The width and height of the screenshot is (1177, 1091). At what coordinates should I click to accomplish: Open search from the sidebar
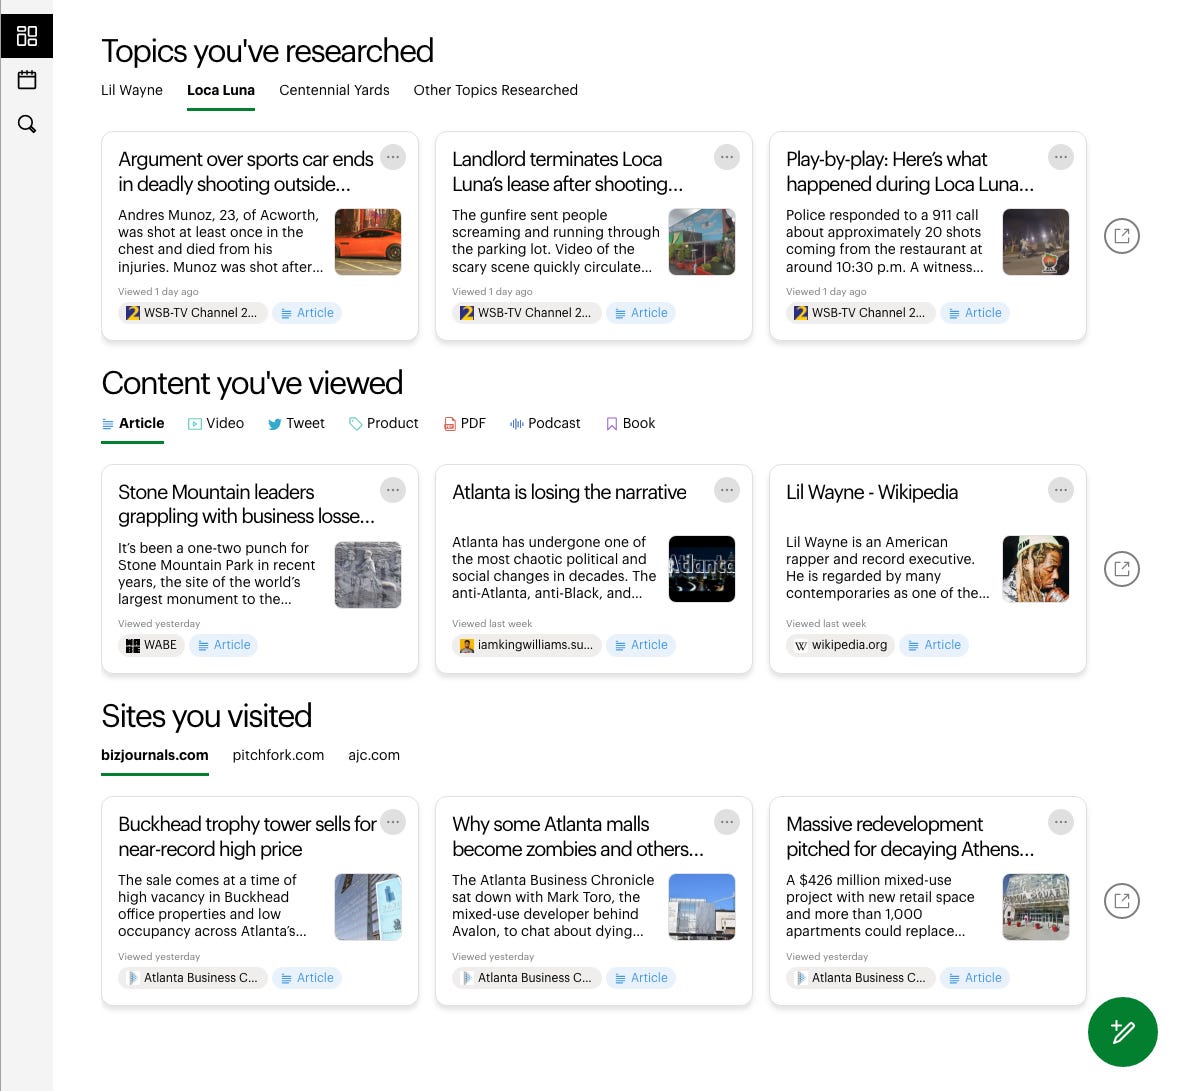click(27, 124)
